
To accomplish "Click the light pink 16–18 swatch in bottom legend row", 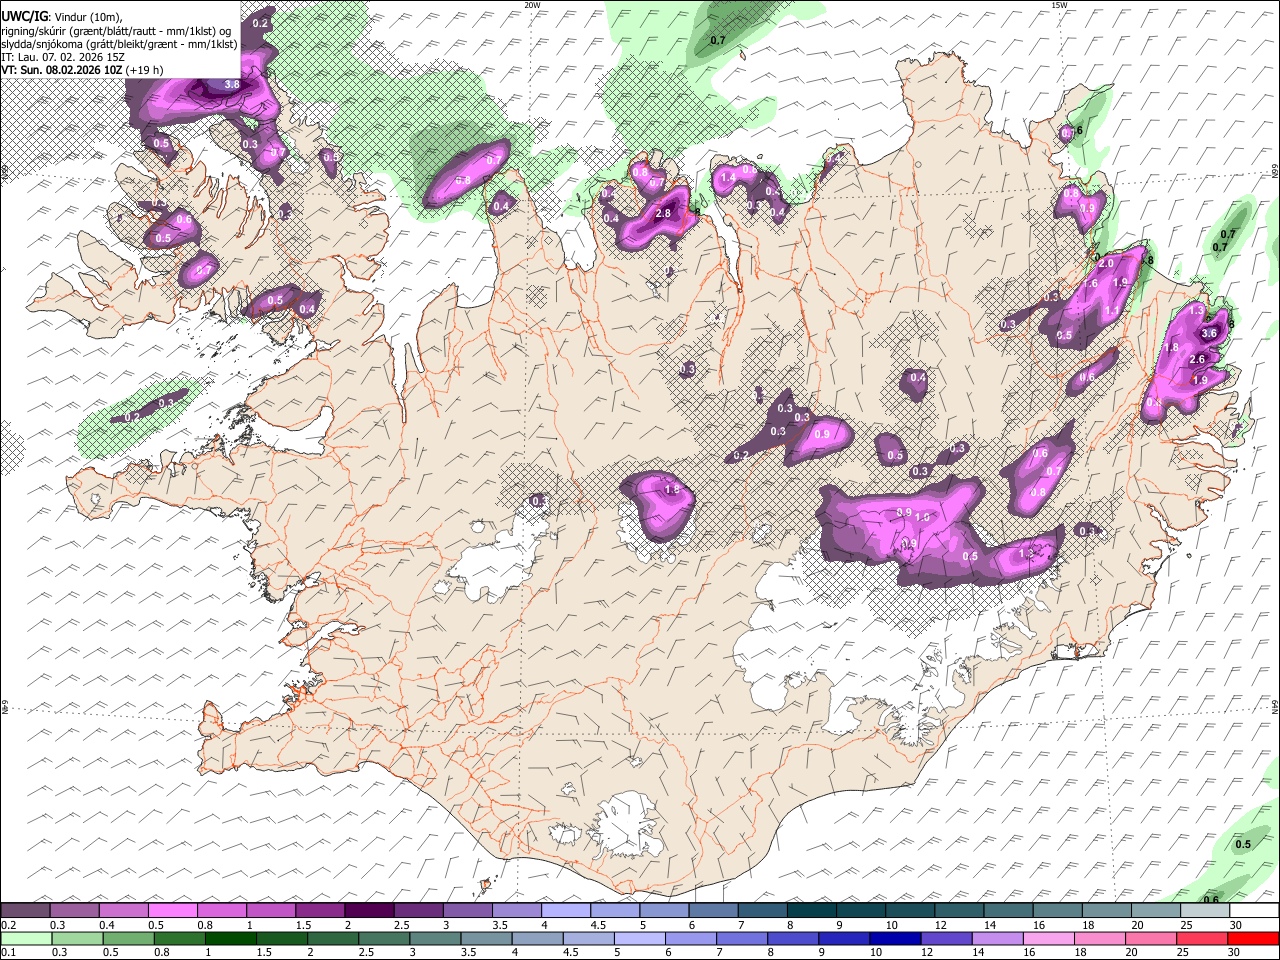I will (1048, 938).
